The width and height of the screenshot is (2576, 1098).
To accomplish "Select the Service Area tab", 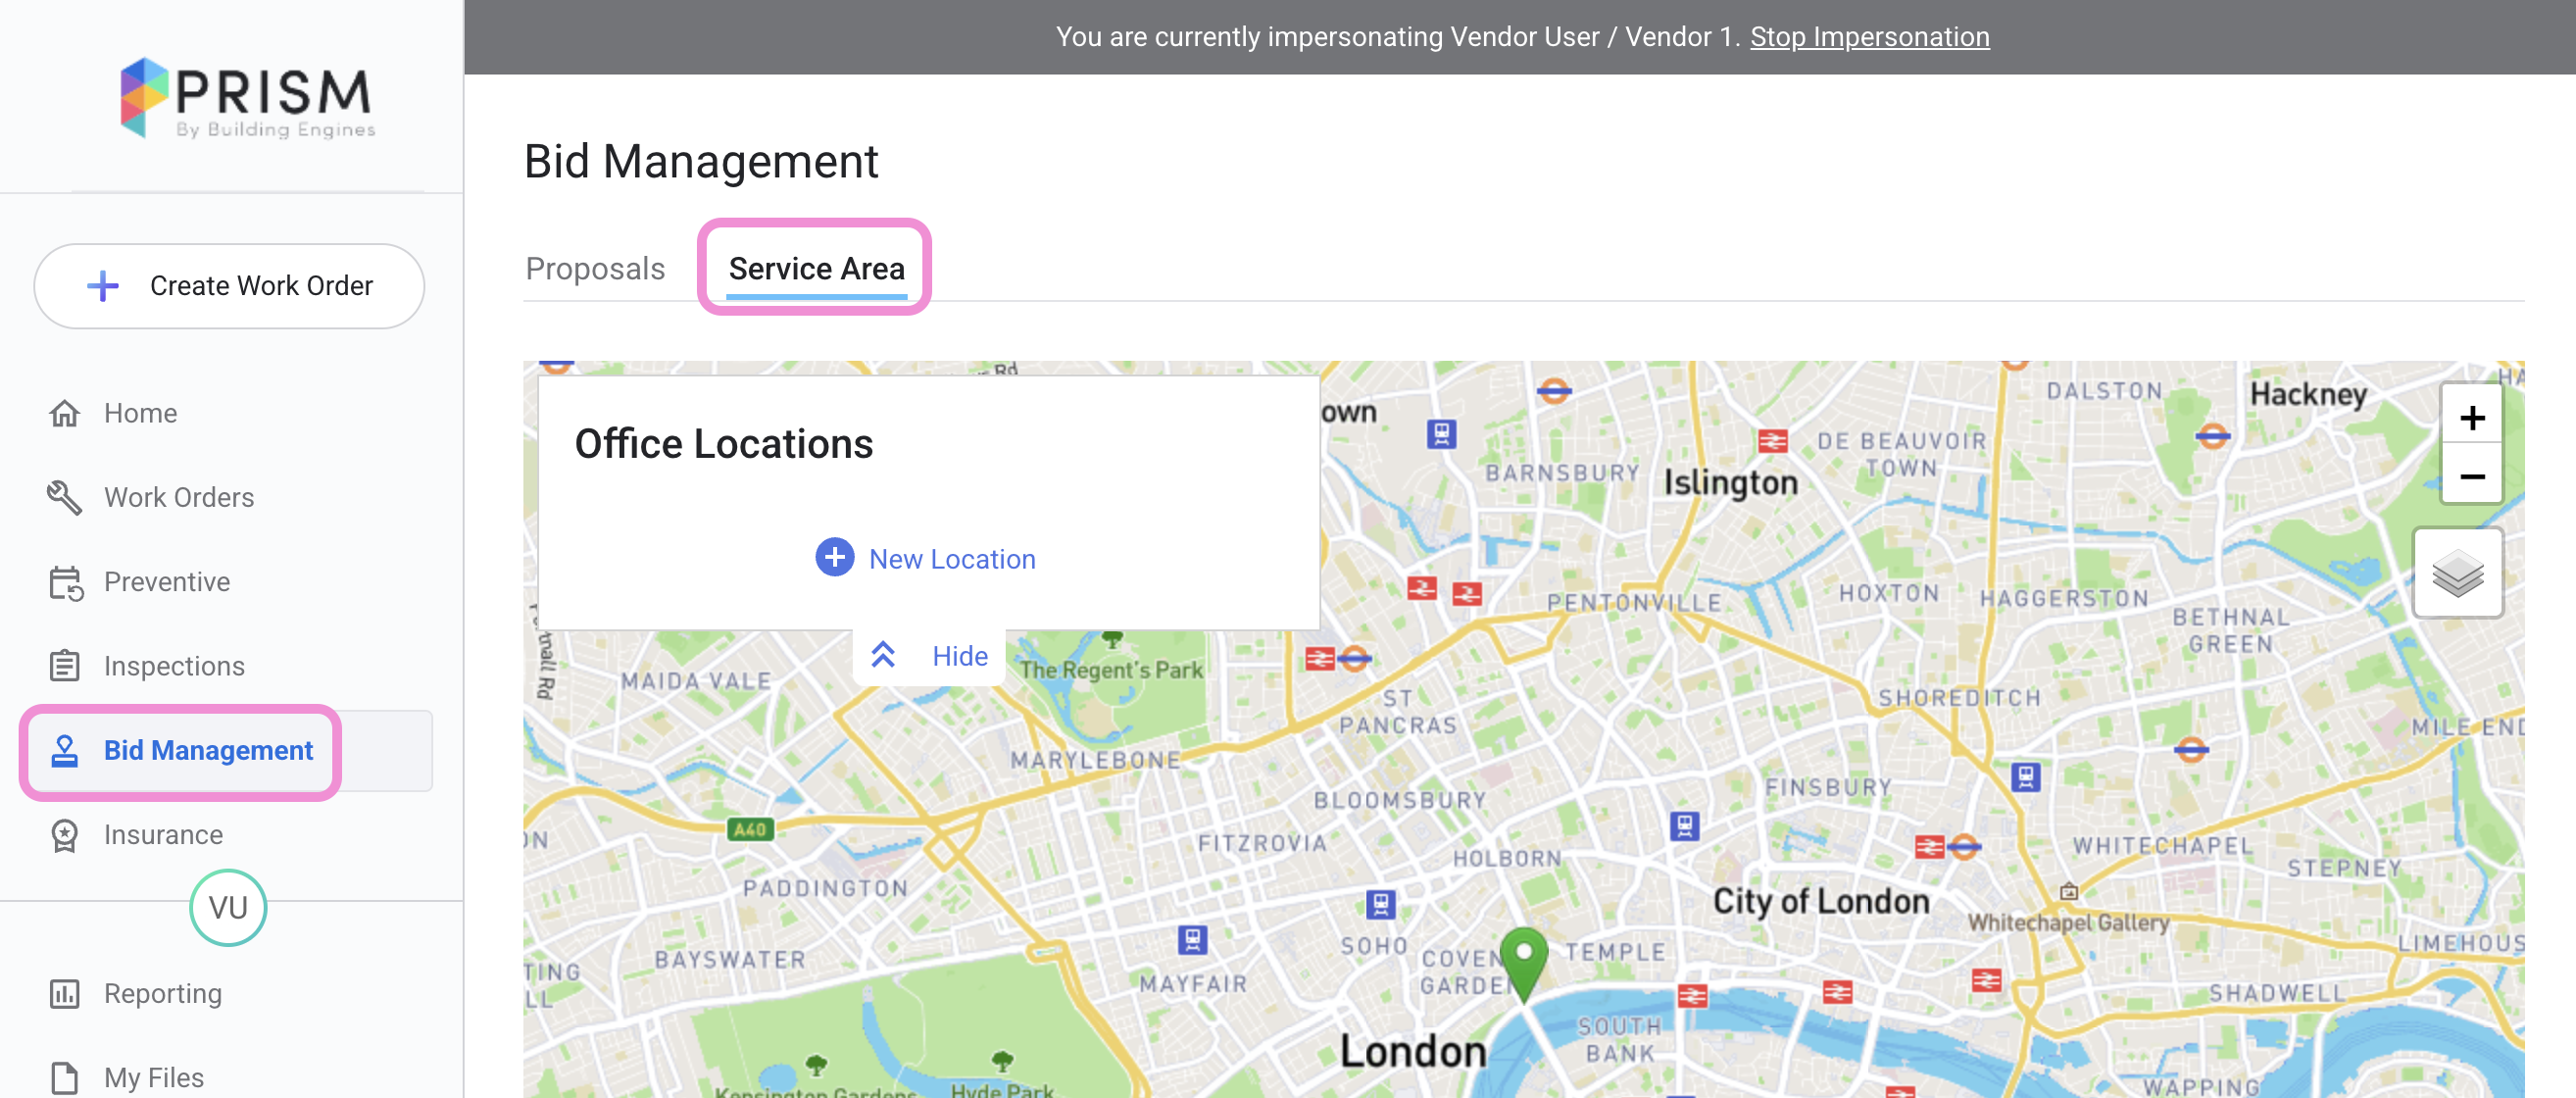I will tap(816, 269).
